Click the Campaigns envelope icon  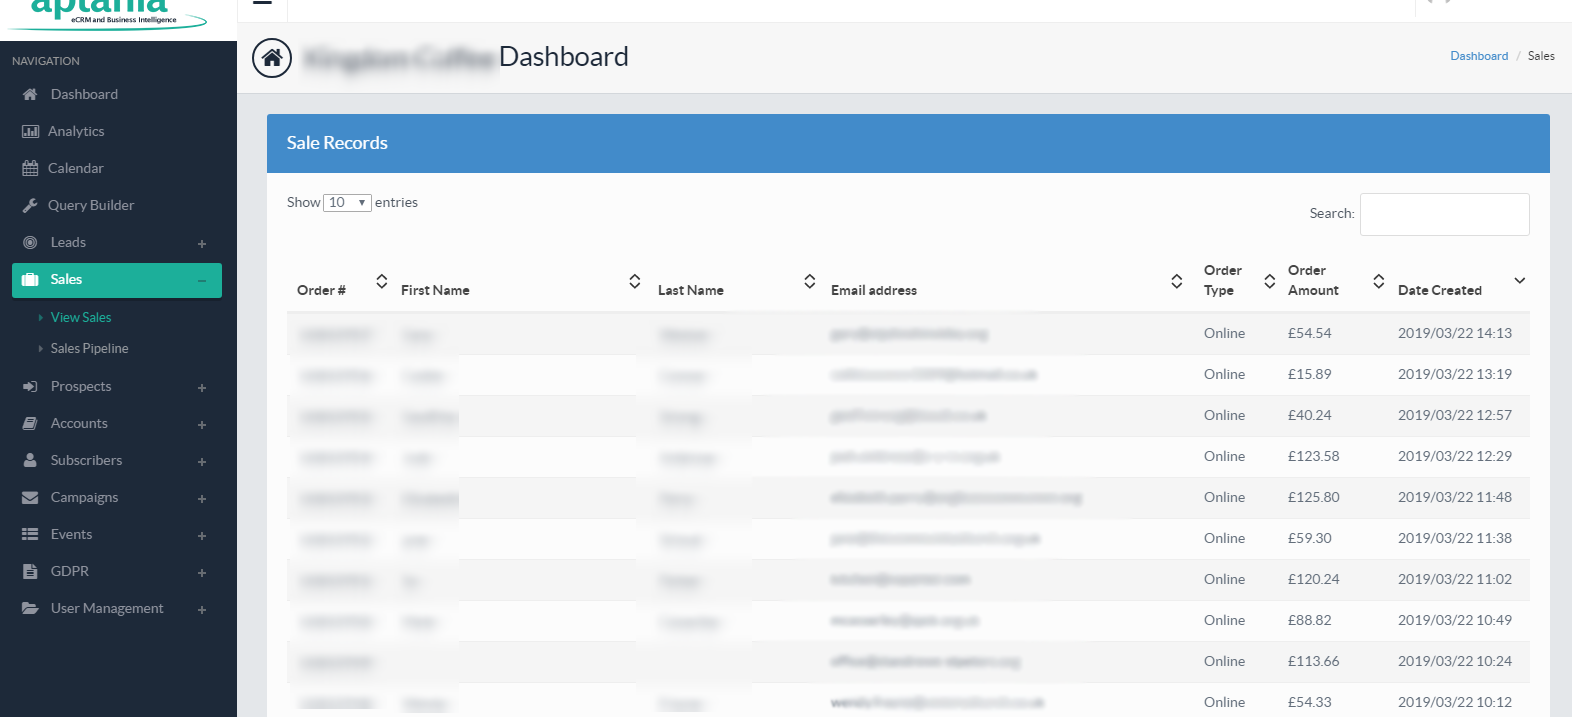[x=30, y=497]
